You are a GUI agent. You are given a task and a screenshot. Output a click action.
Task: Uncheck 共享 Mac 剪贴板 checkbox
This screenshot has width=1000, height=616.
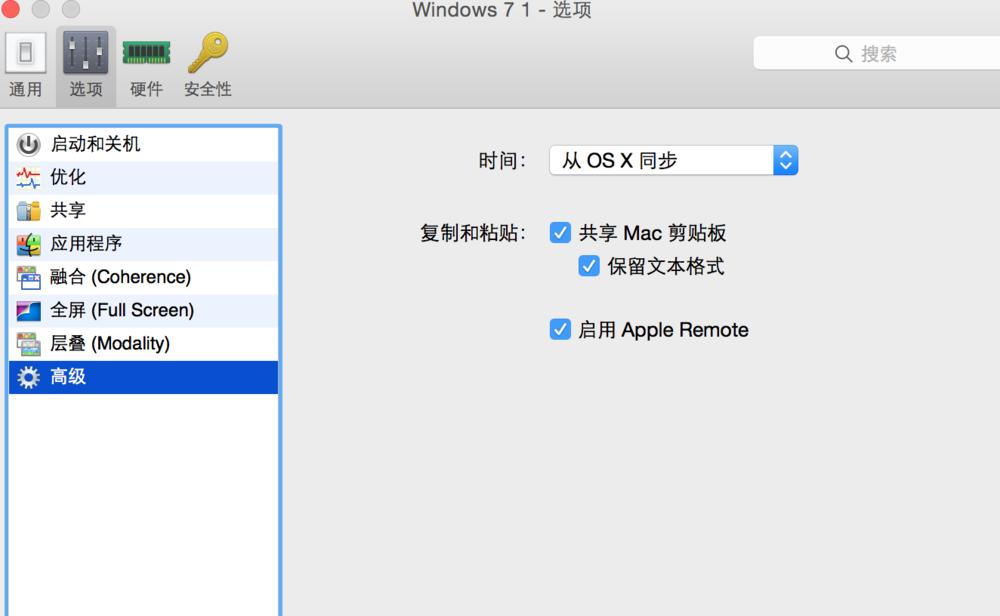[x=560, y=233]
